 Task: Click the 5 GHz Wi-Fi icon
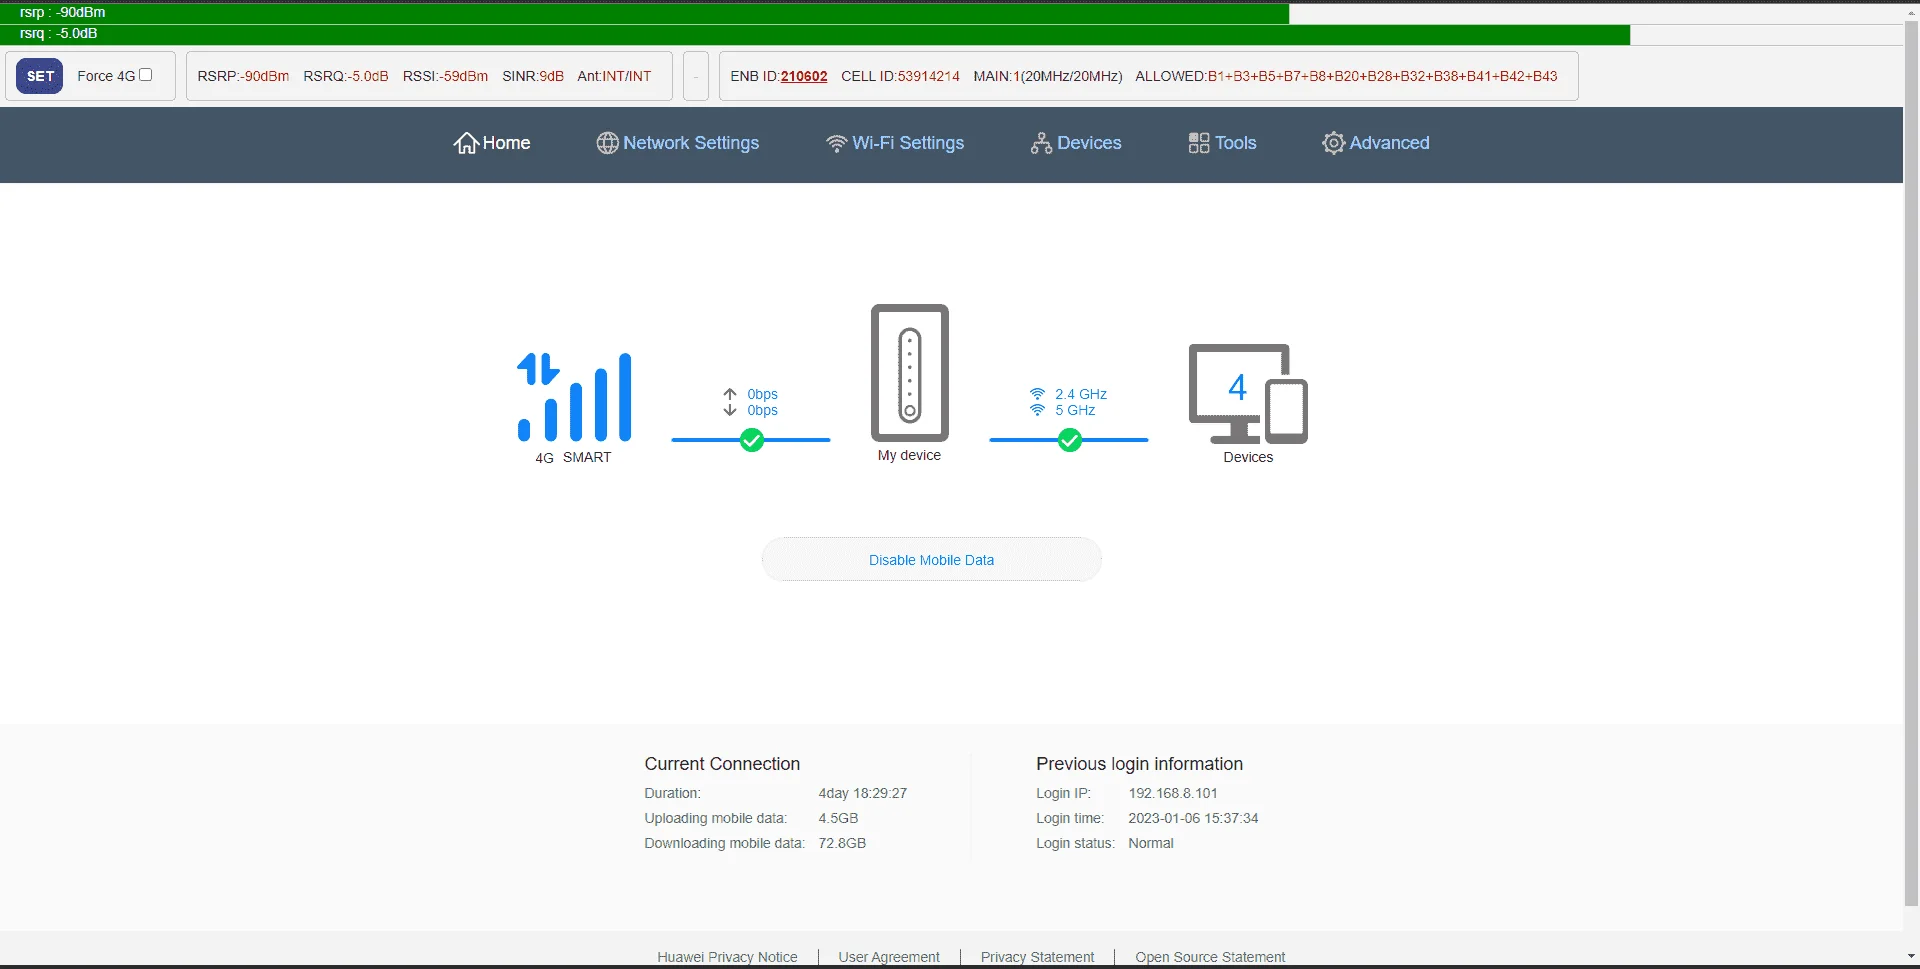click(x=1038, y=410)
